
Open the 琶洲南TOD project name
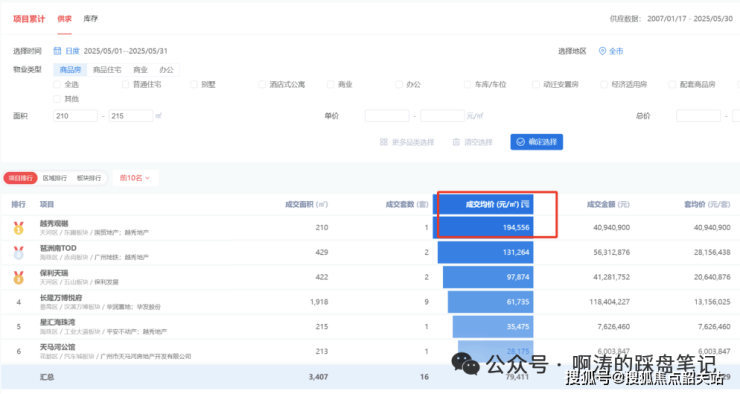58,248
